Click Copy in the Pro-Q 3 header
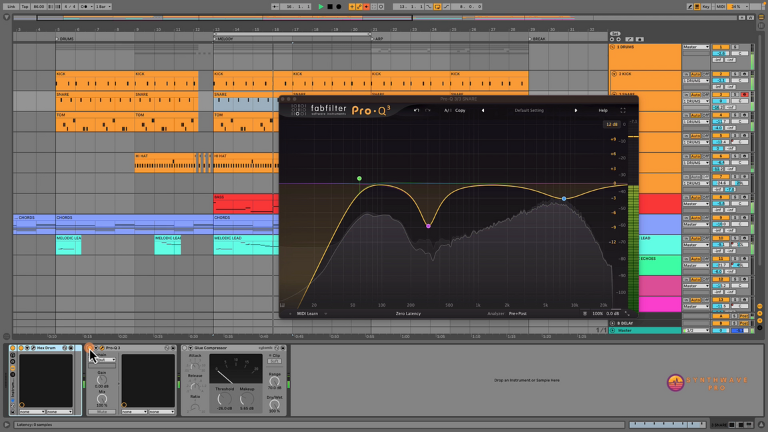 (x=460, y=111)
